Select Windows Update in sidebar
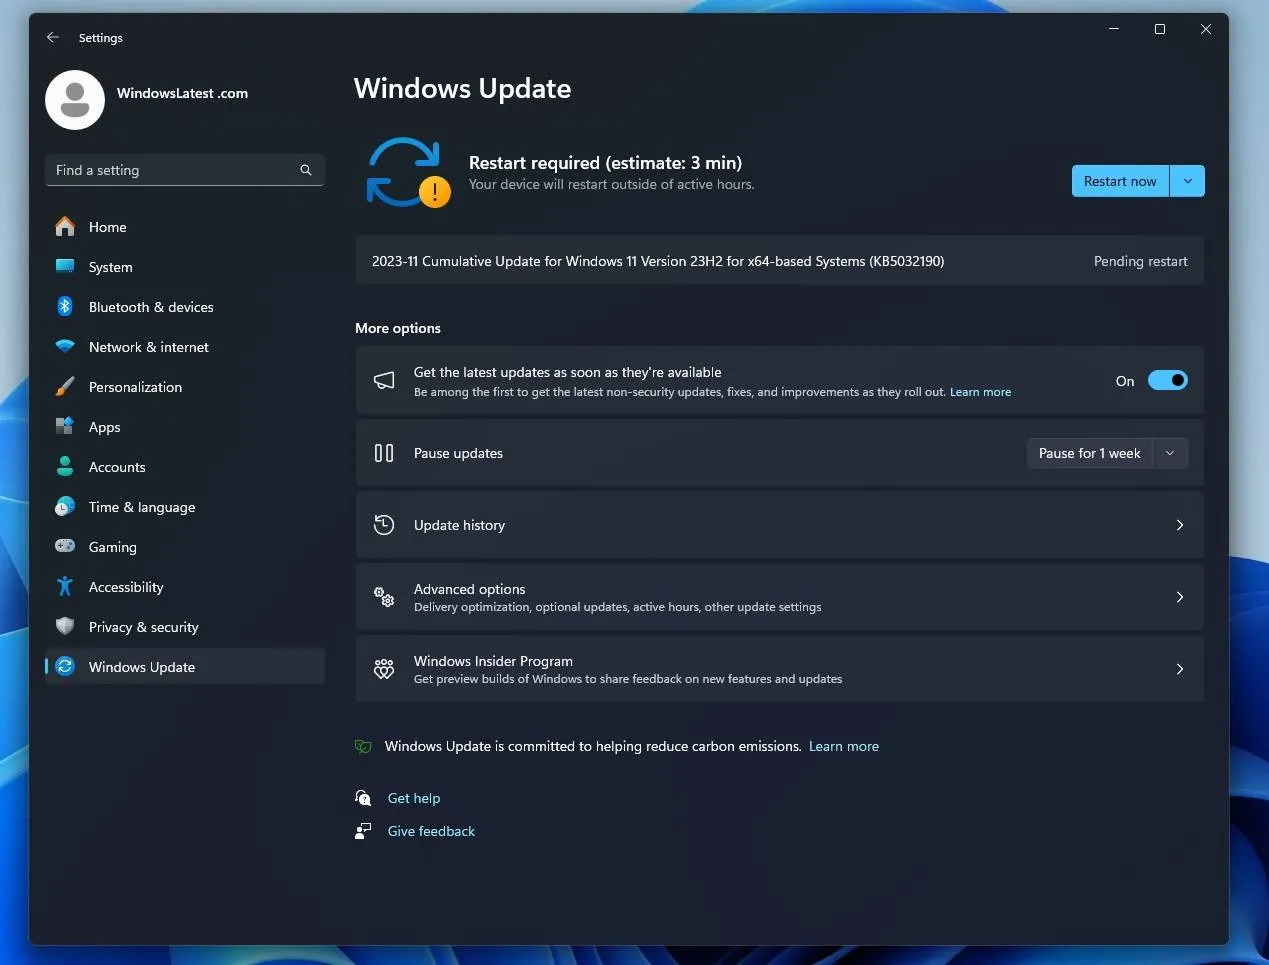 [185, 667]
